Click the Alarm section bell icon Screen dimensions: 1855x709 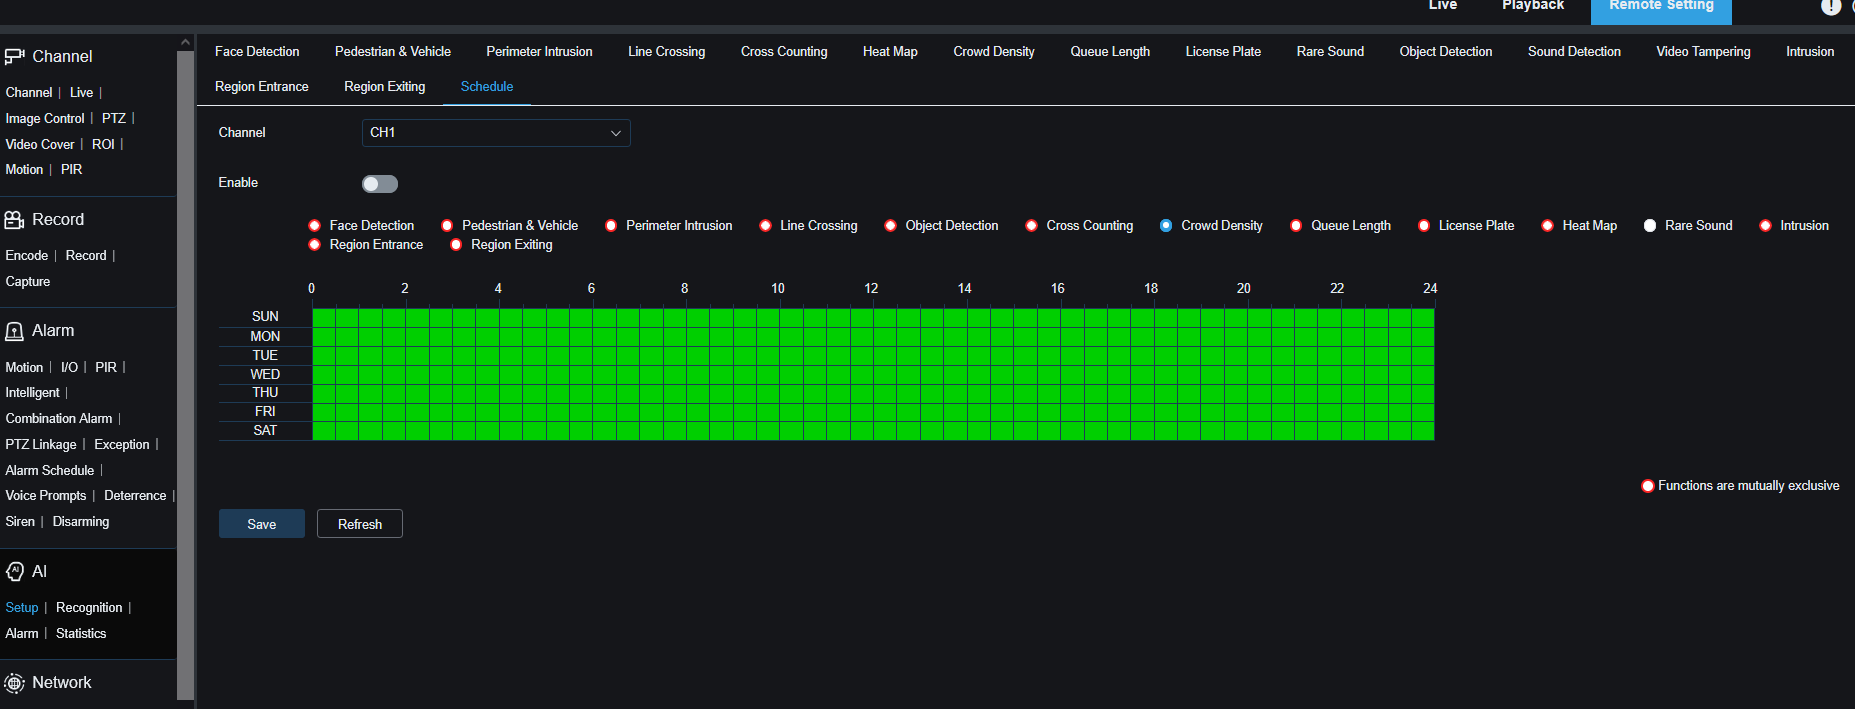tap(14, 331)
